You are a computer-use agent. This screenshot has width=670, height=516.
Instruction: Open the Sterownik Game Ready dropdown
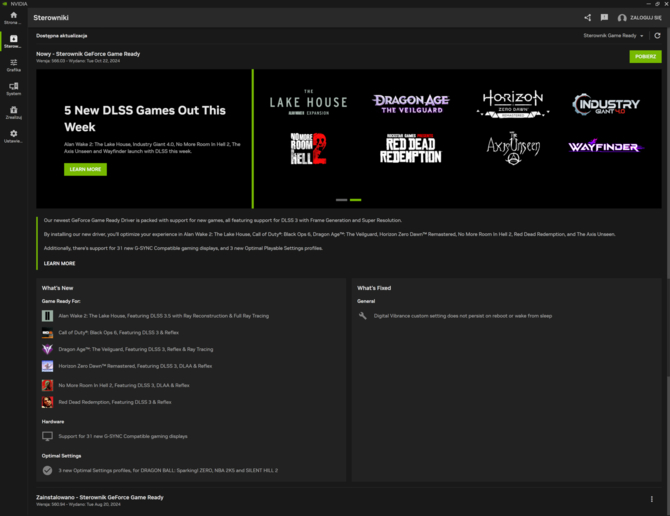point(614,35)
